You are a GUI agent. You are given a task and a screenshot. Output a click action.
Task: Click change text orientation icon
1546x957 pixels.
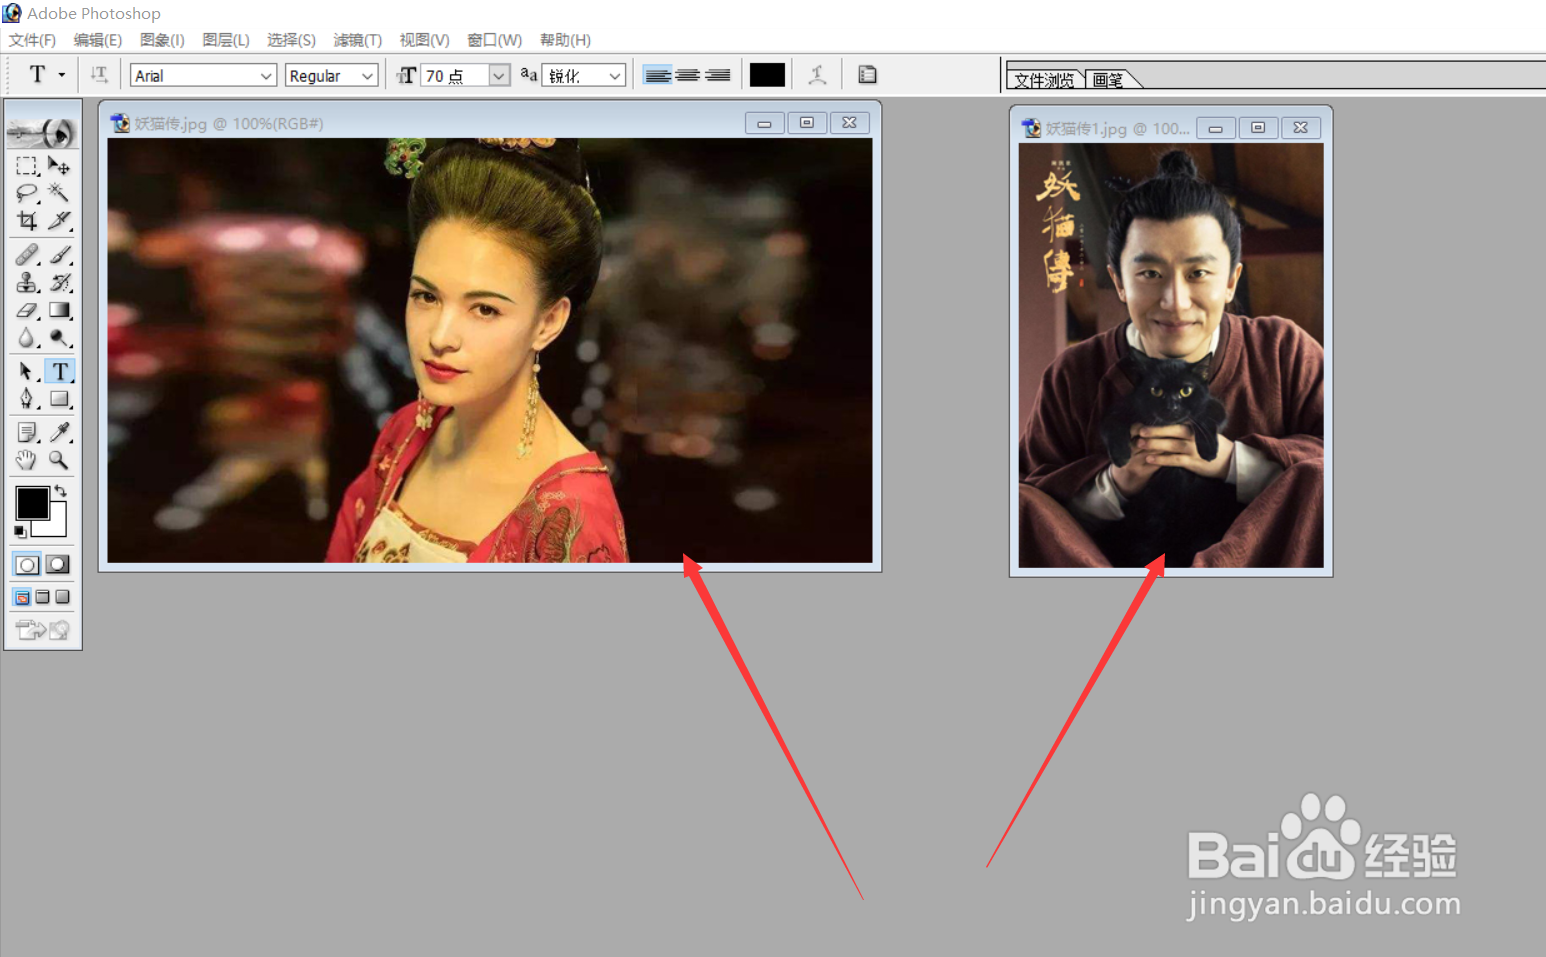click(99, 75)
